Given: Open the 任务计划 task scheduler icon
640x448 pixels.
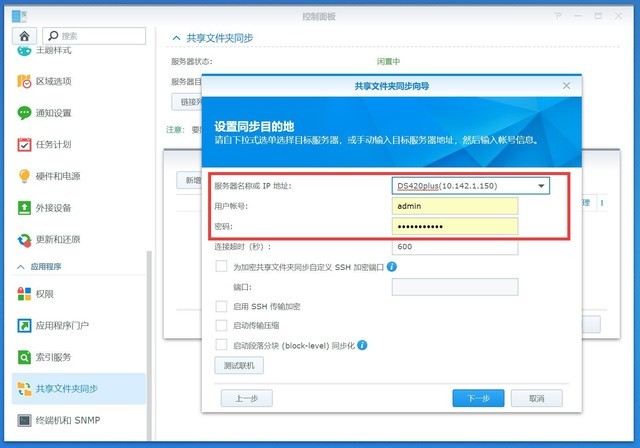Looking at the screenshot, I should click(x=24, y=144).
